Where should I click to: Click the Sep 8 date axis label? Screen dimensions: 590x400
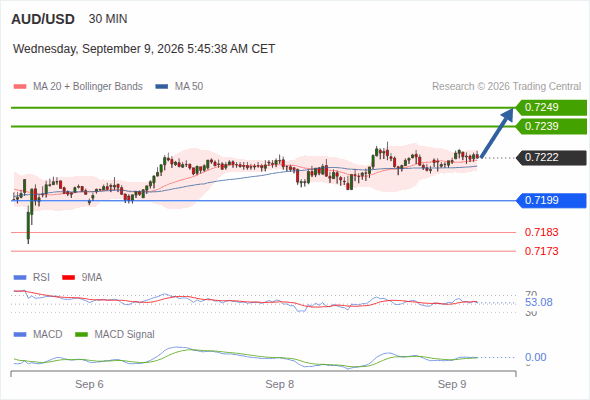(x=280, y=385)
